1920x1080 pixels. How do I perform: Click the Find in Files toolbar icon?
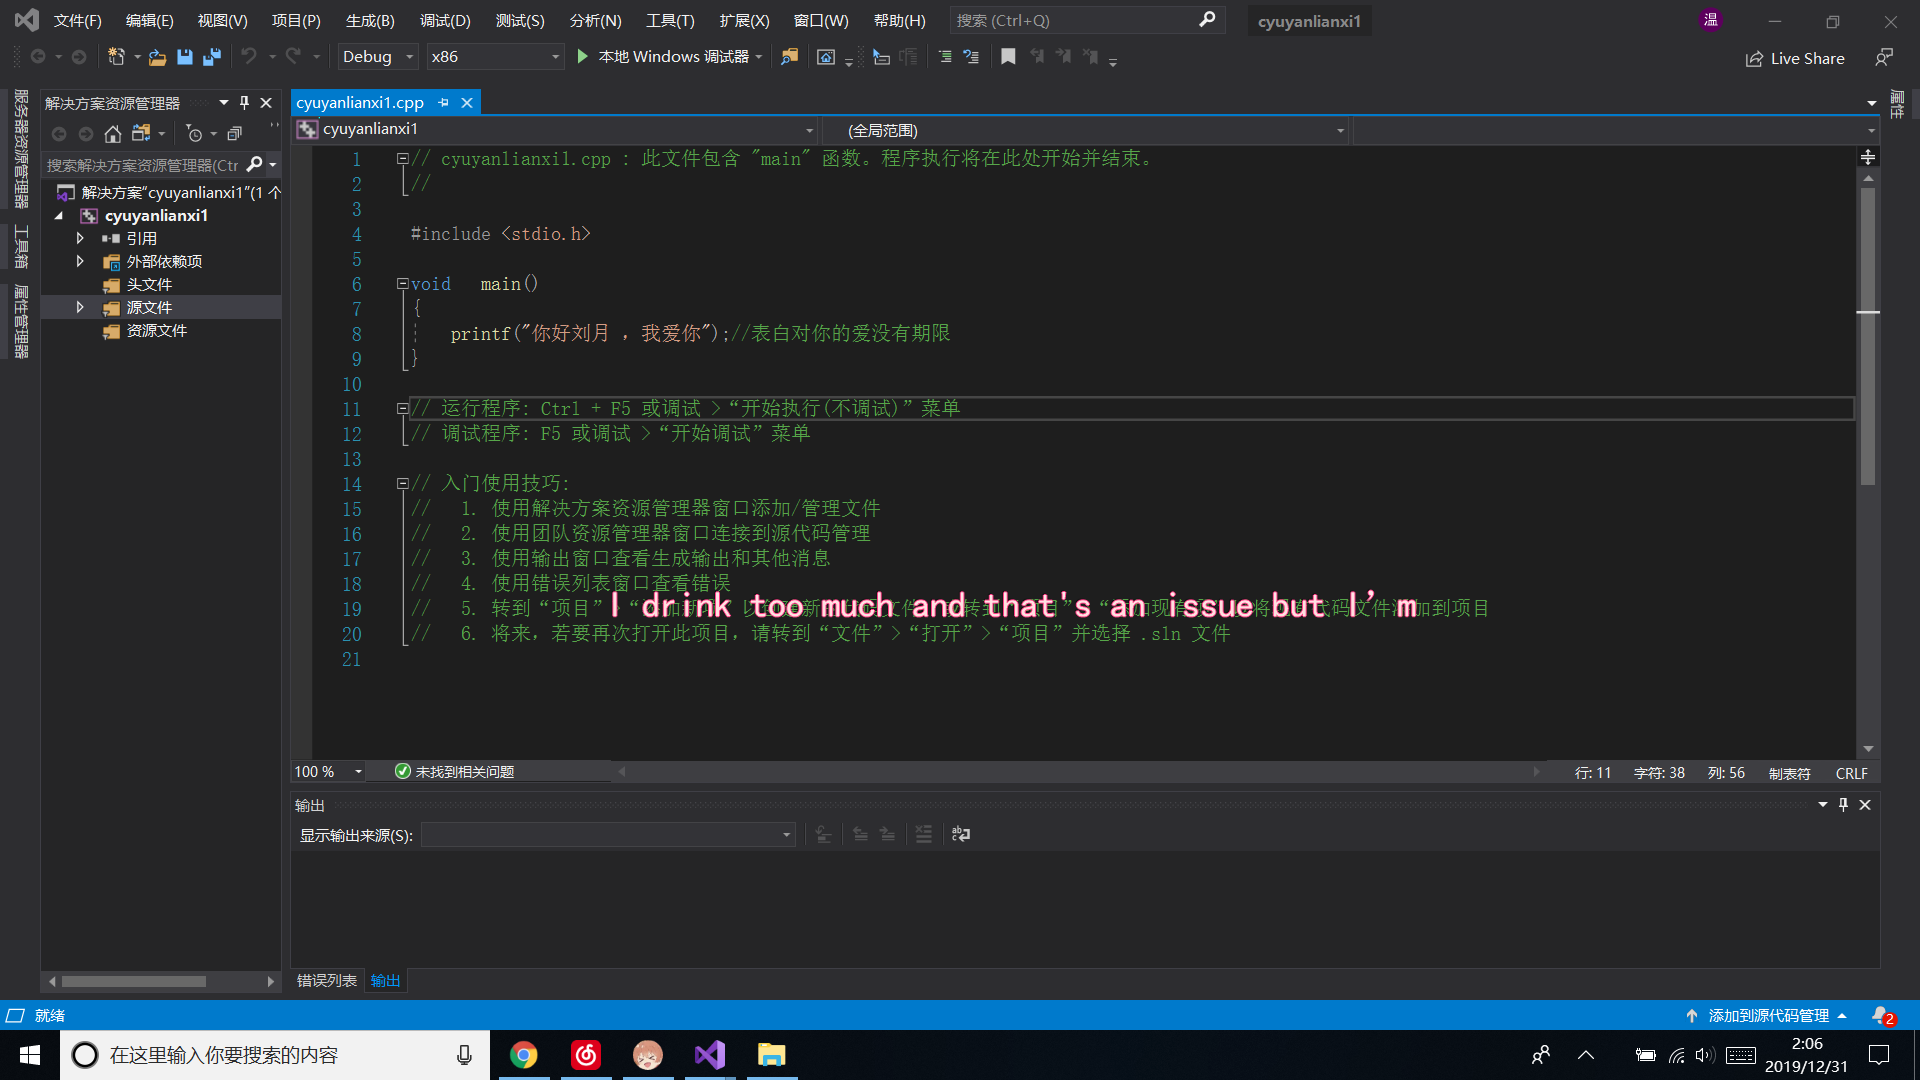790,57
